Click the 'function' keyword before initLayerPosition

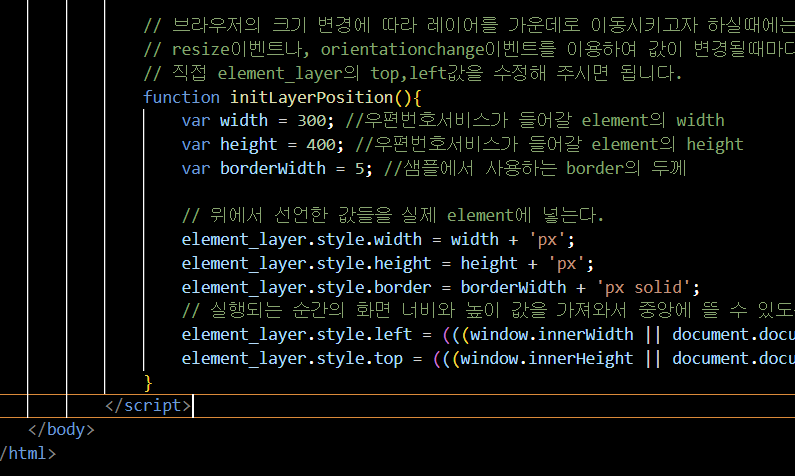pyautogui.click(x=182, y=97)
